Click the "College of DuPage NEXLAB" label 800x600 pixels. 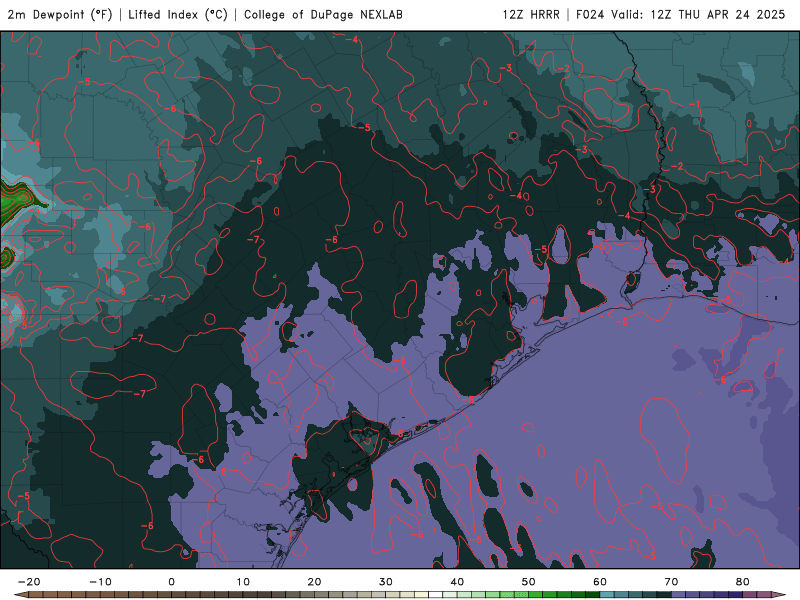tap(323, 15)
